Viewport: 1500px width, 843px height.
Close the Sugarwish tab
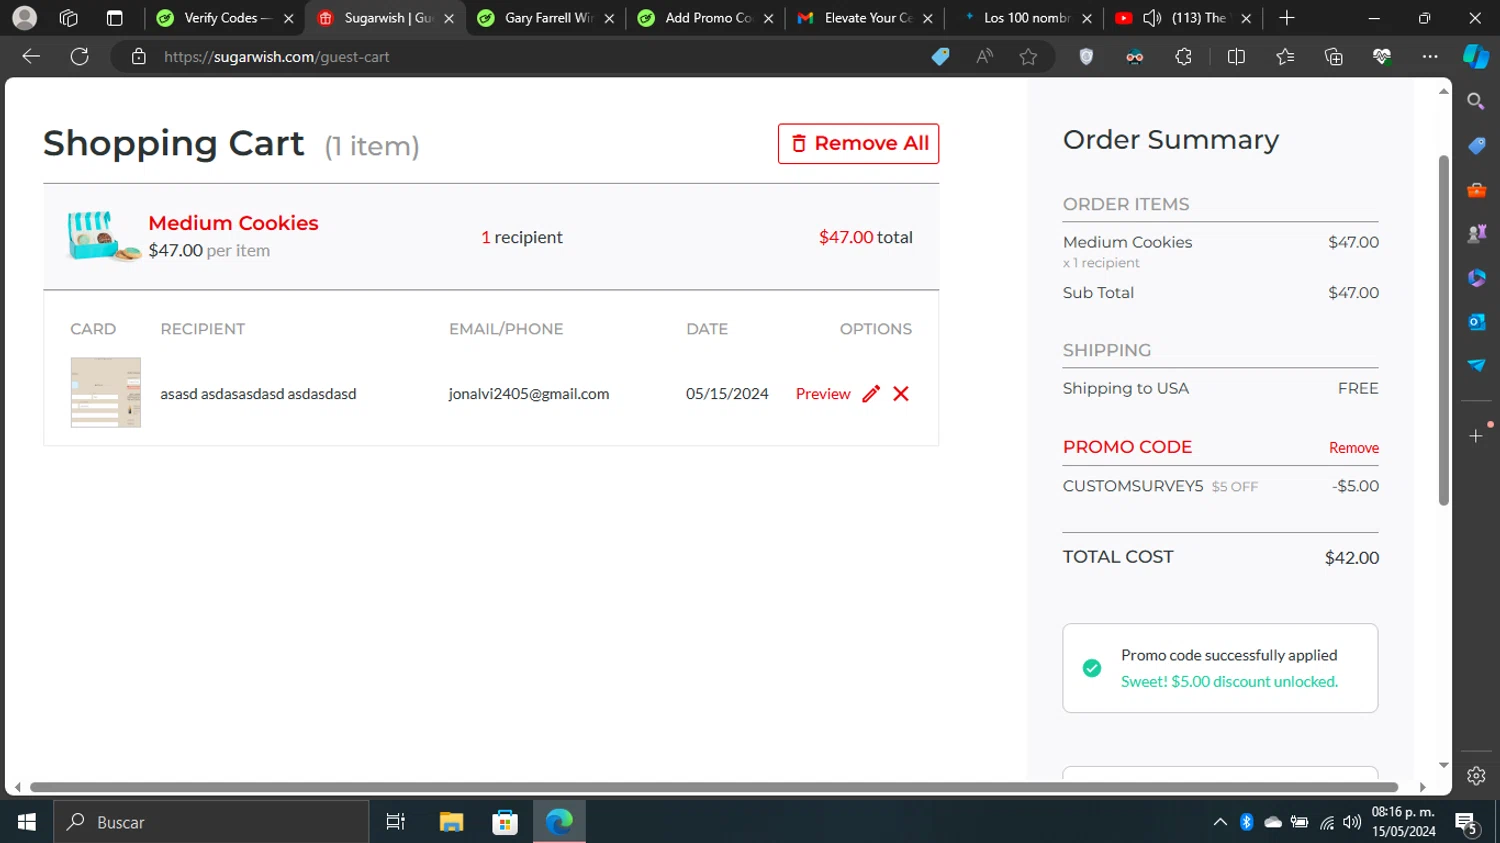point(449,18)
